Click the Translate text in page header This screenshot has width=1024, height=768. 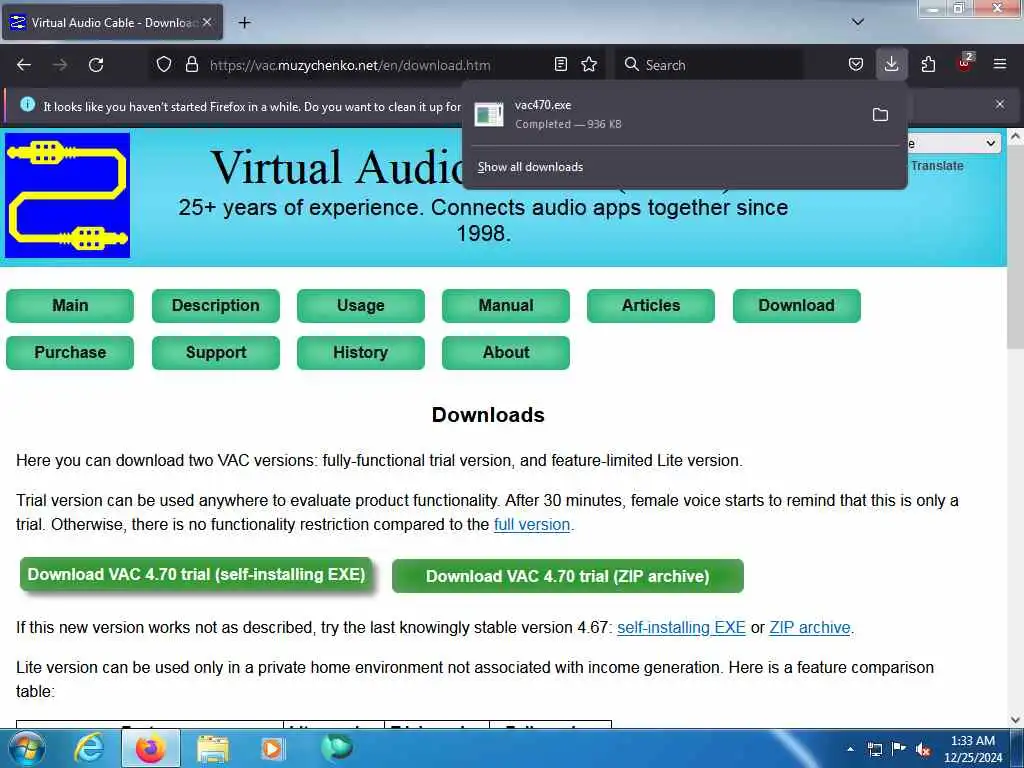[x=937, y=166]
